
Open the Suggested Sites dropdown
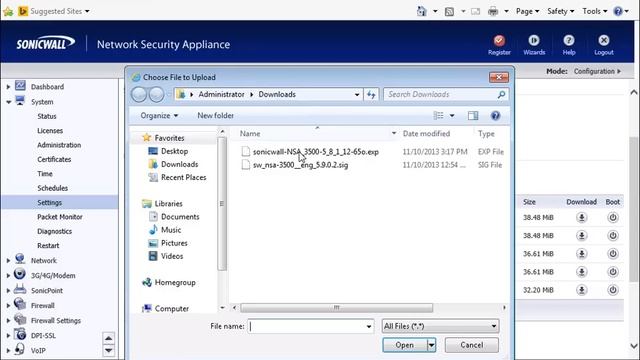click(x=60, y=11)
